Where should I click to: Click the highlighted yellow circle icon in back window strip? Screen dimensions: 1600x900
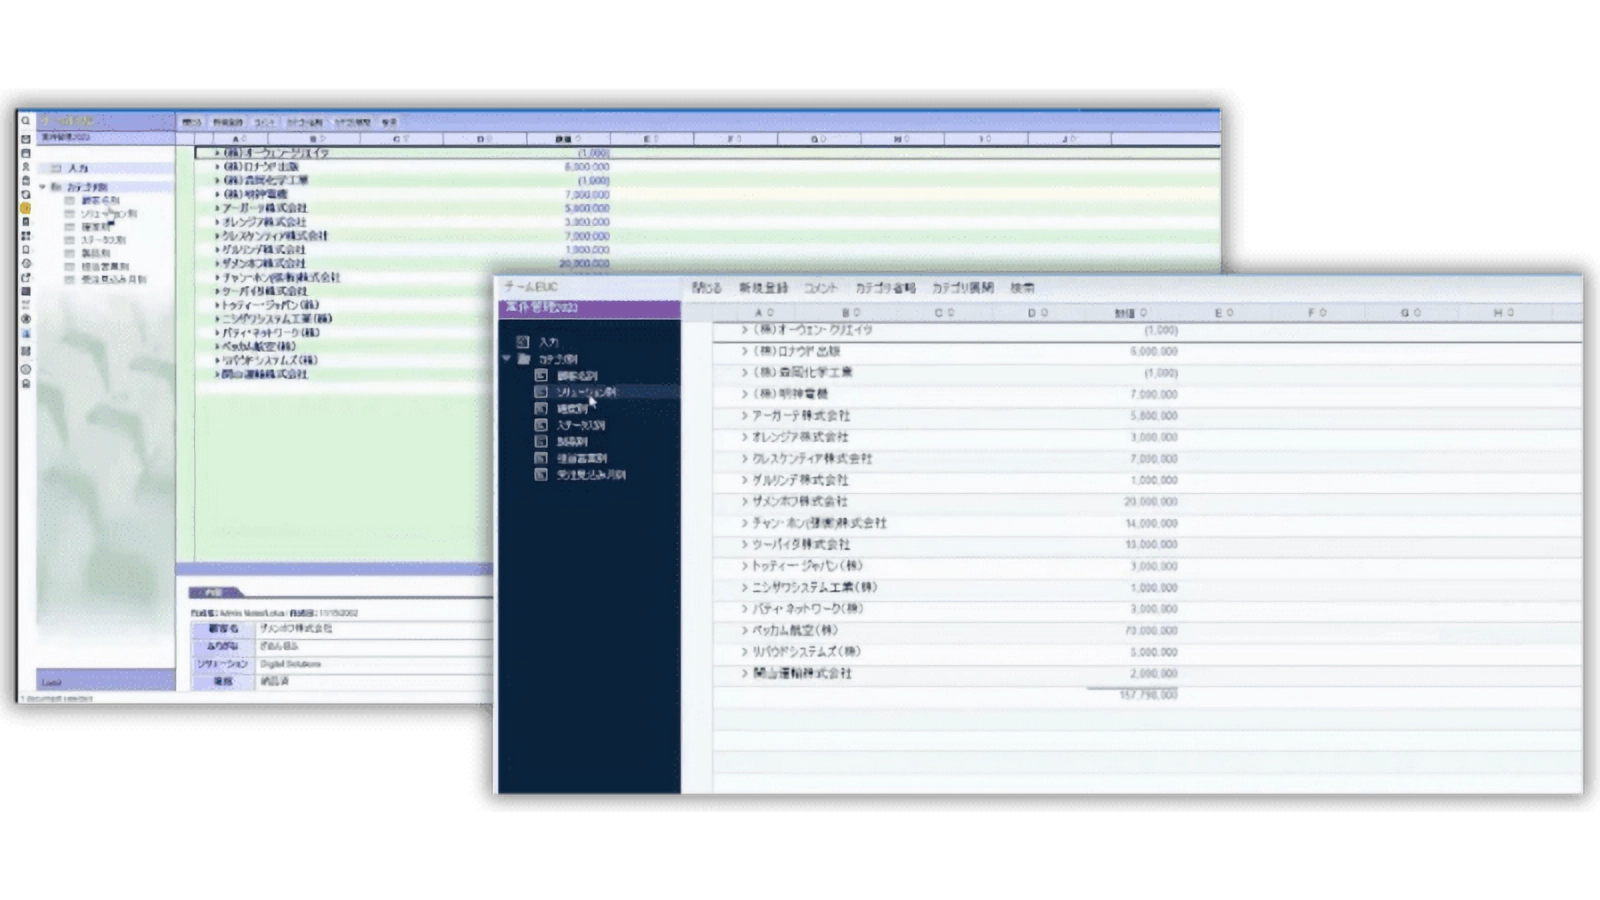click(x=26, y=208)
